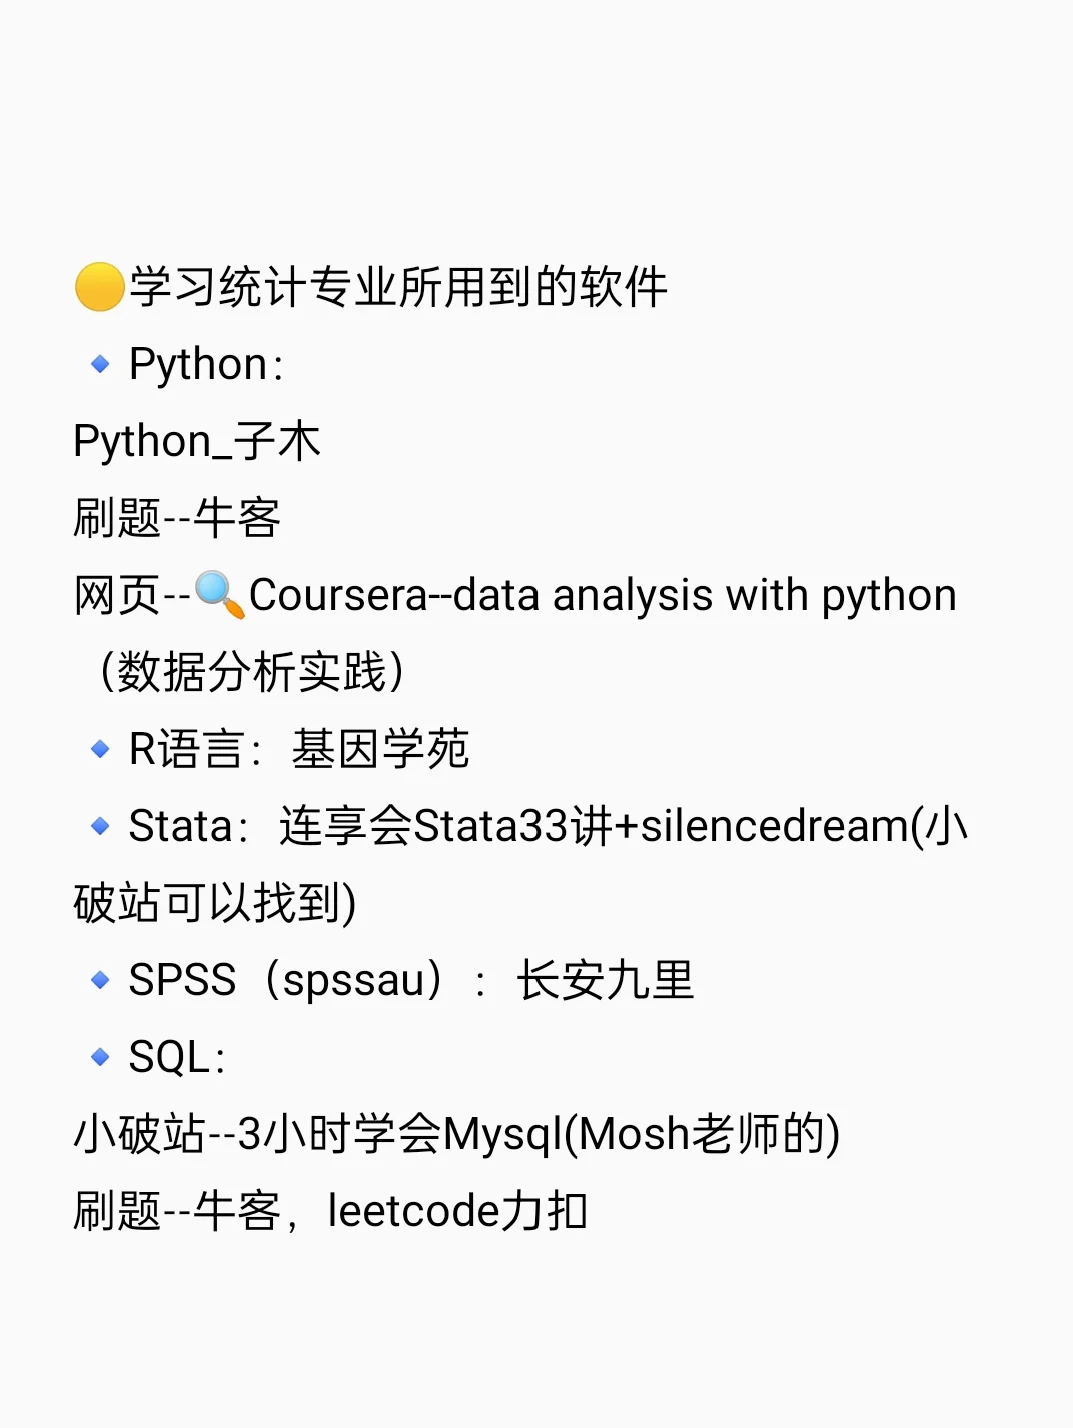
Task: Click the 3小时学会Mysql(Mosh老师的) line
Action: click(x=539, y=1134)
